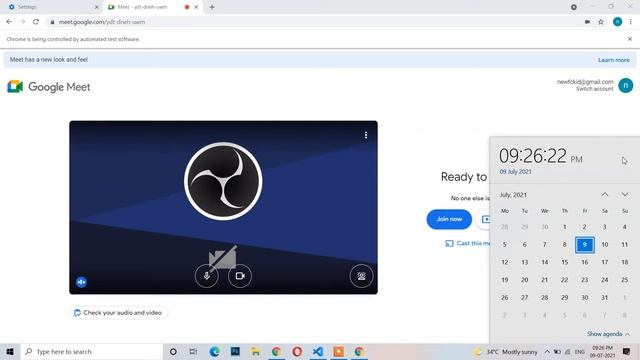Image resolution: width=640 pixels, height=360 pixels.
Task: Open visual effects button in preview
Action: click(x=361, y=276)
